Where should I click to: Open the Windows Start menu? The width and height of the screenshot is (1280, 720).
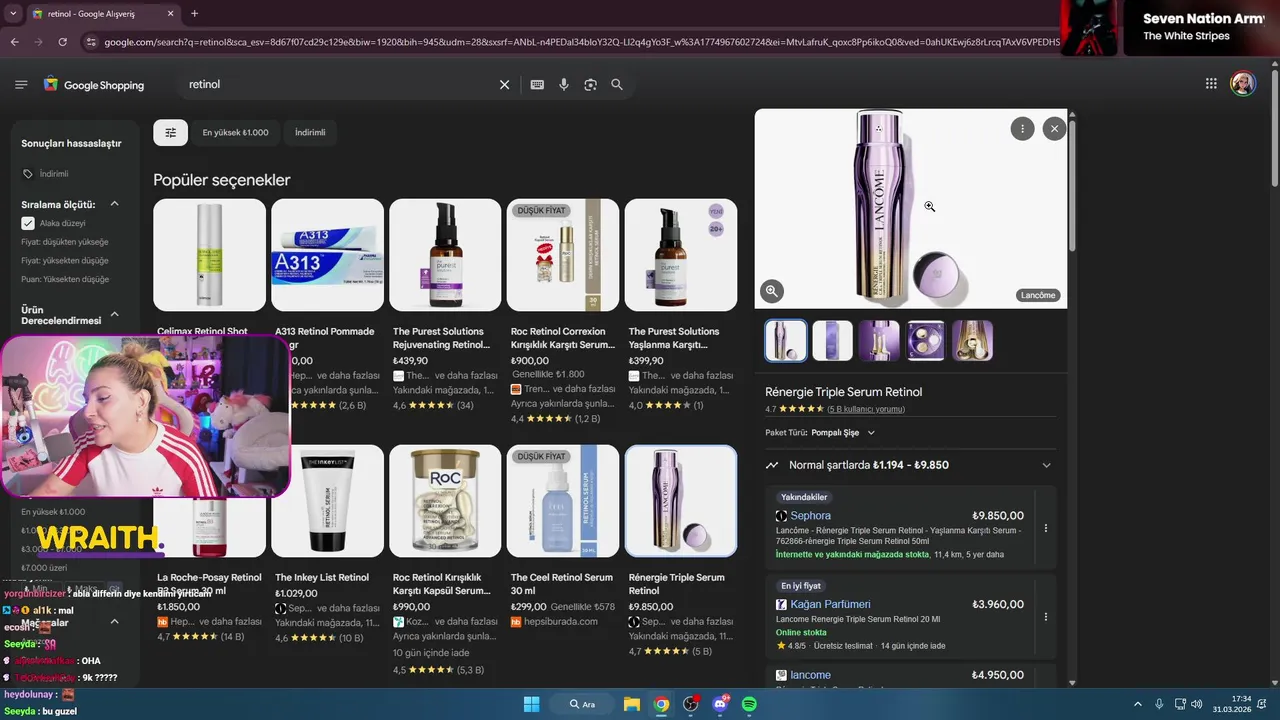click(x=531, y=704)
